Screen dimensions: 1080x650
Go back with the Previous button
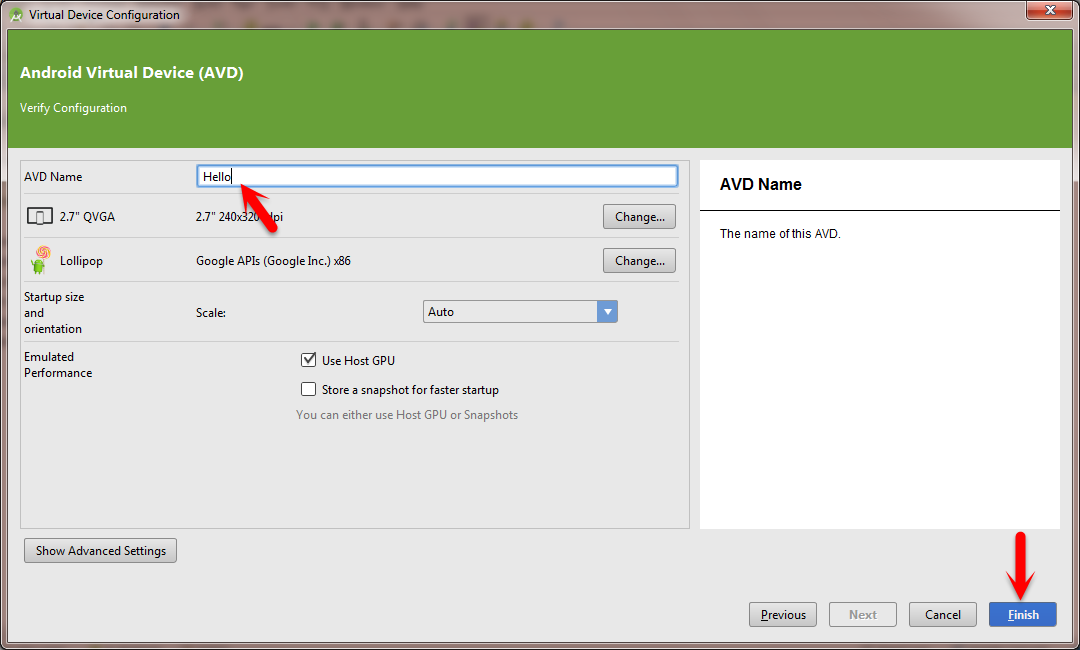pyautogui.click(x=782, y=615)
